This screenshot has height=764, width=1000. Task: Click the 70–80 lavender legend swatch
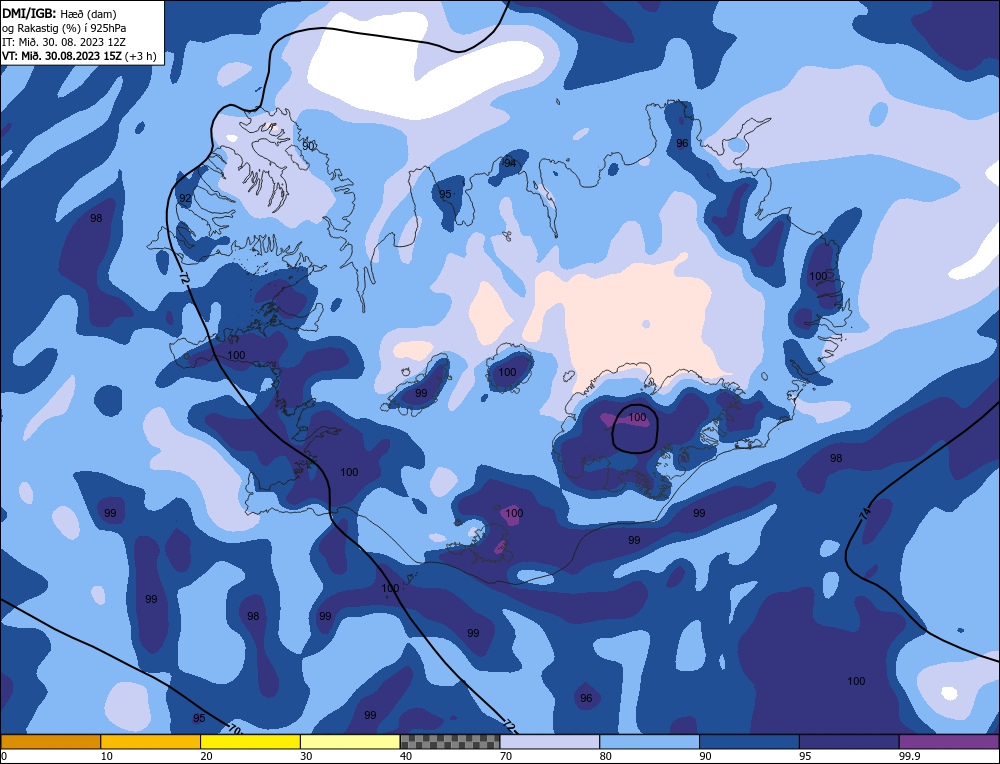point(550,741)
